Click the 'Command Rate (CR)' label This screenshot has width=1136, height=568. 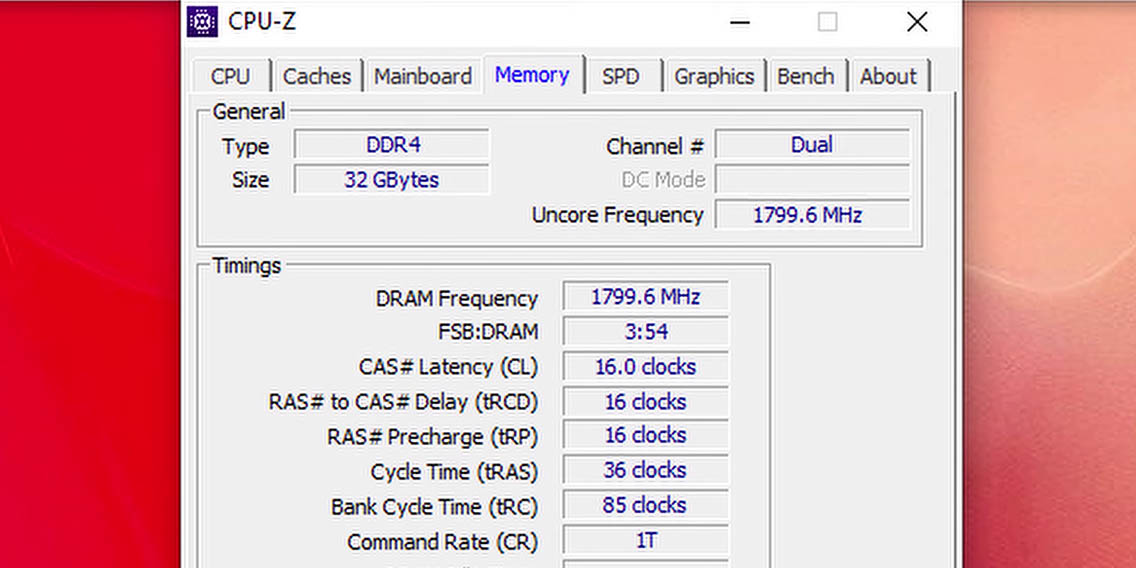443,542
